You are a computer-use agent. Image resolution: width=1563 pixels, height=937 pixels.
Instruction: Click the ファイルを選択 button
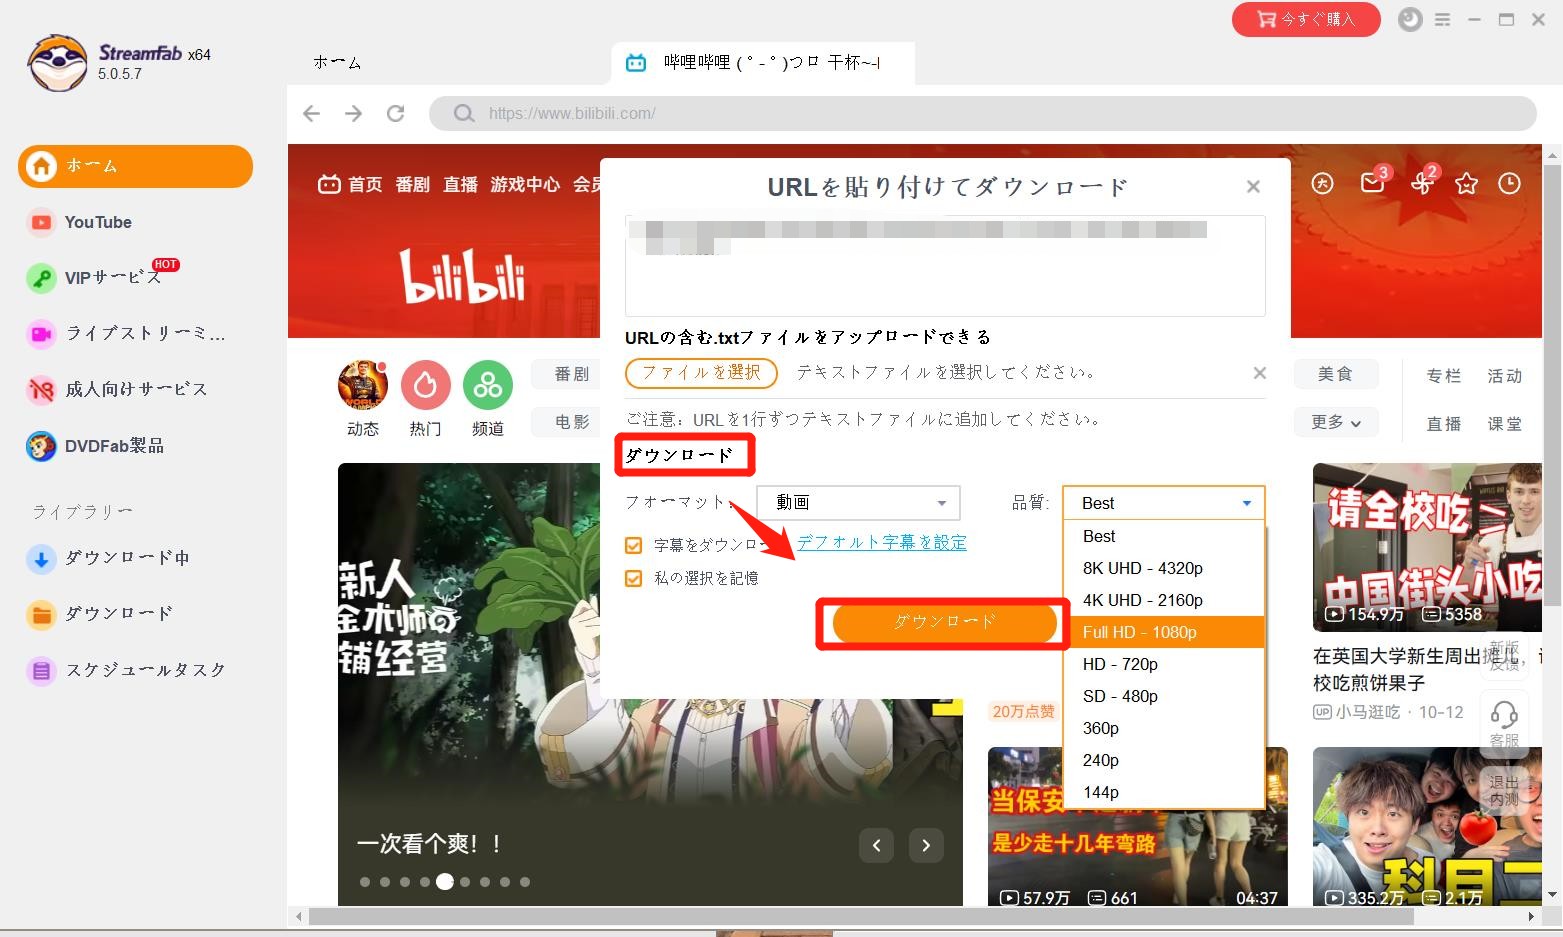point(701,373)
